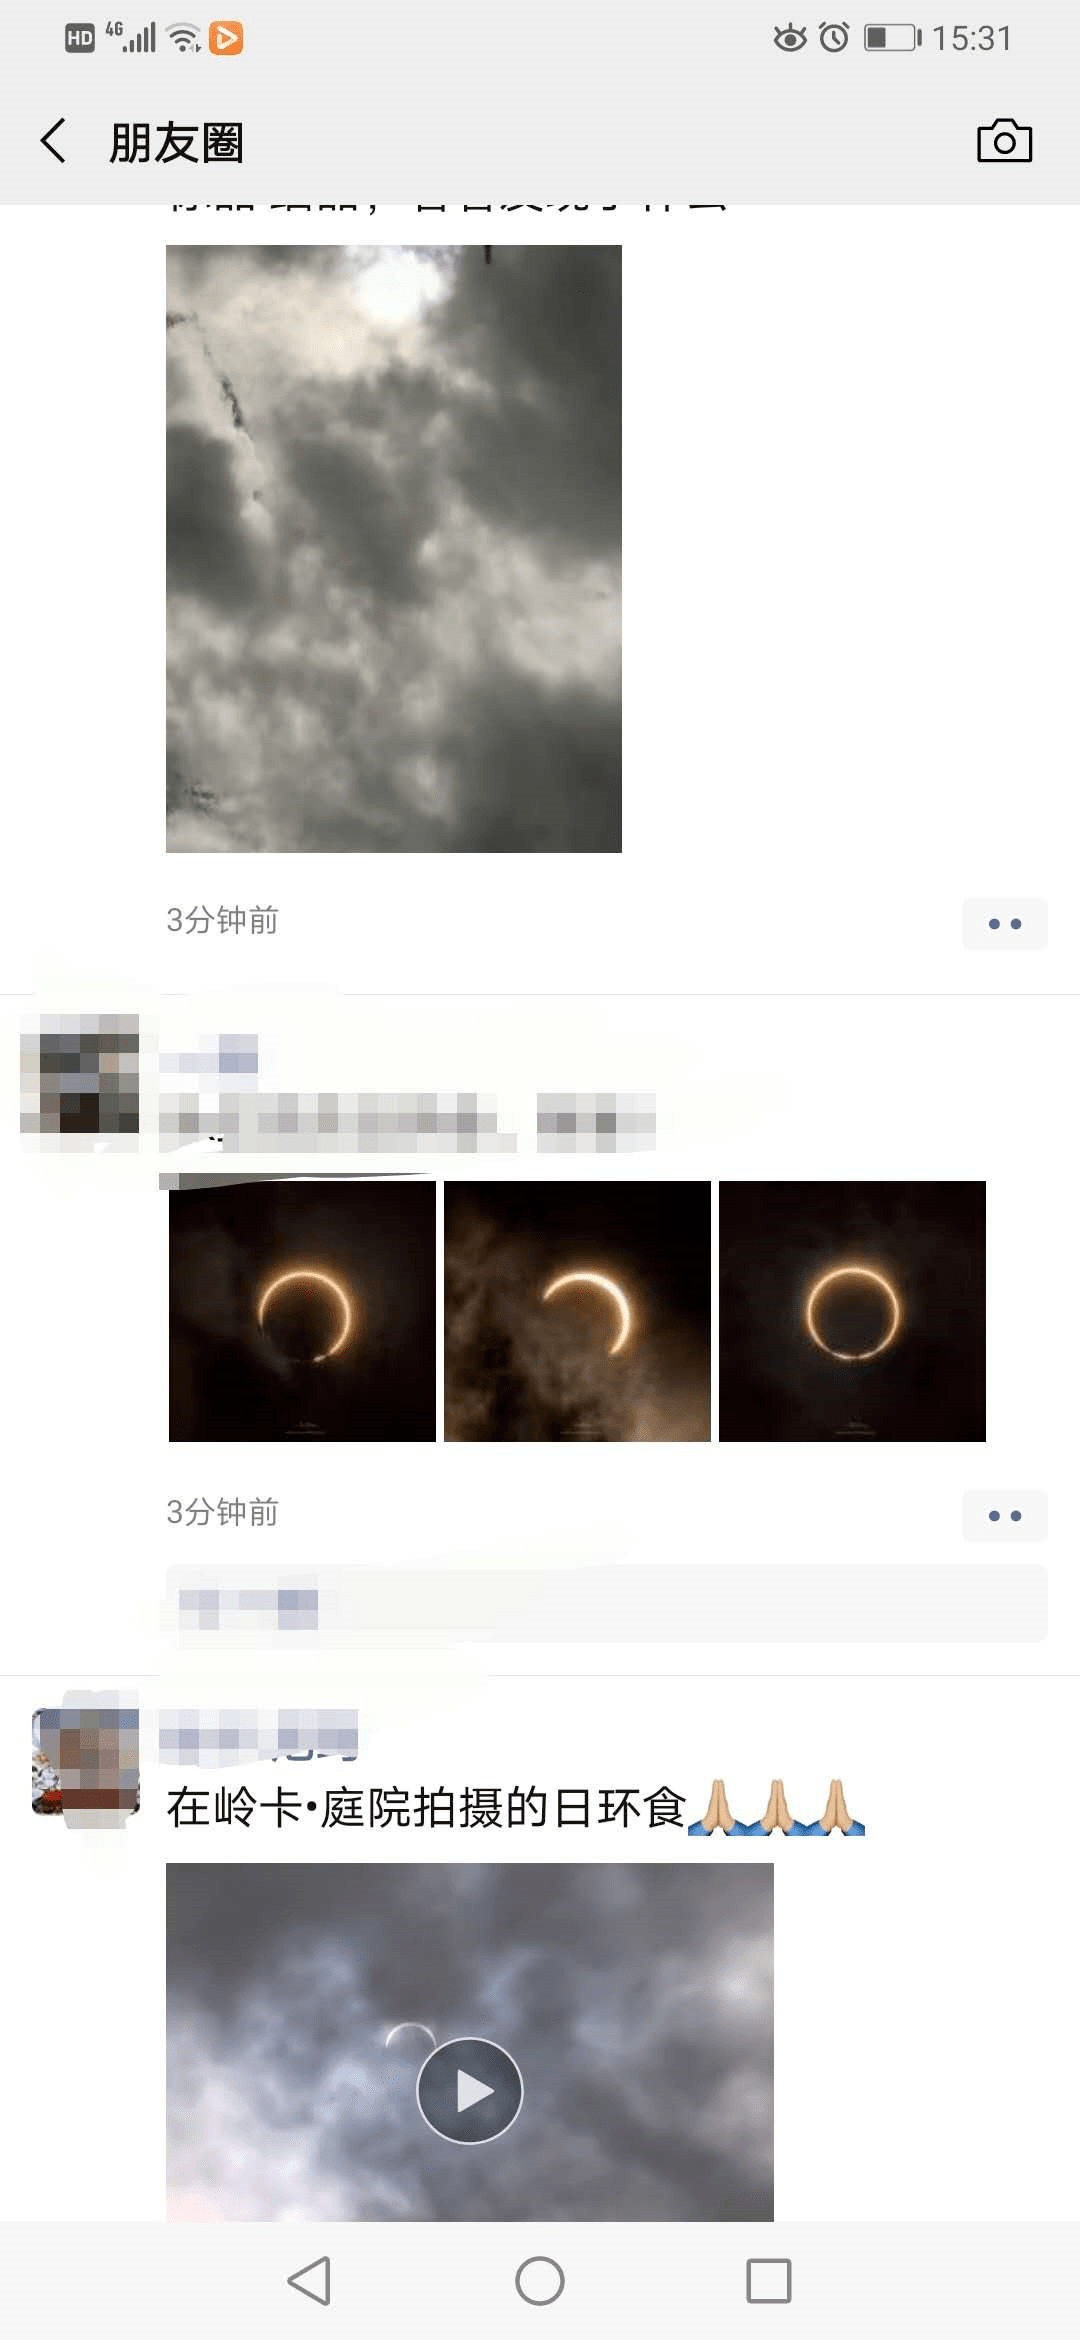This screenshot has height=2340, width=1080.
Task: View the first annular eclipse photo
Action: pos(302,1311)
